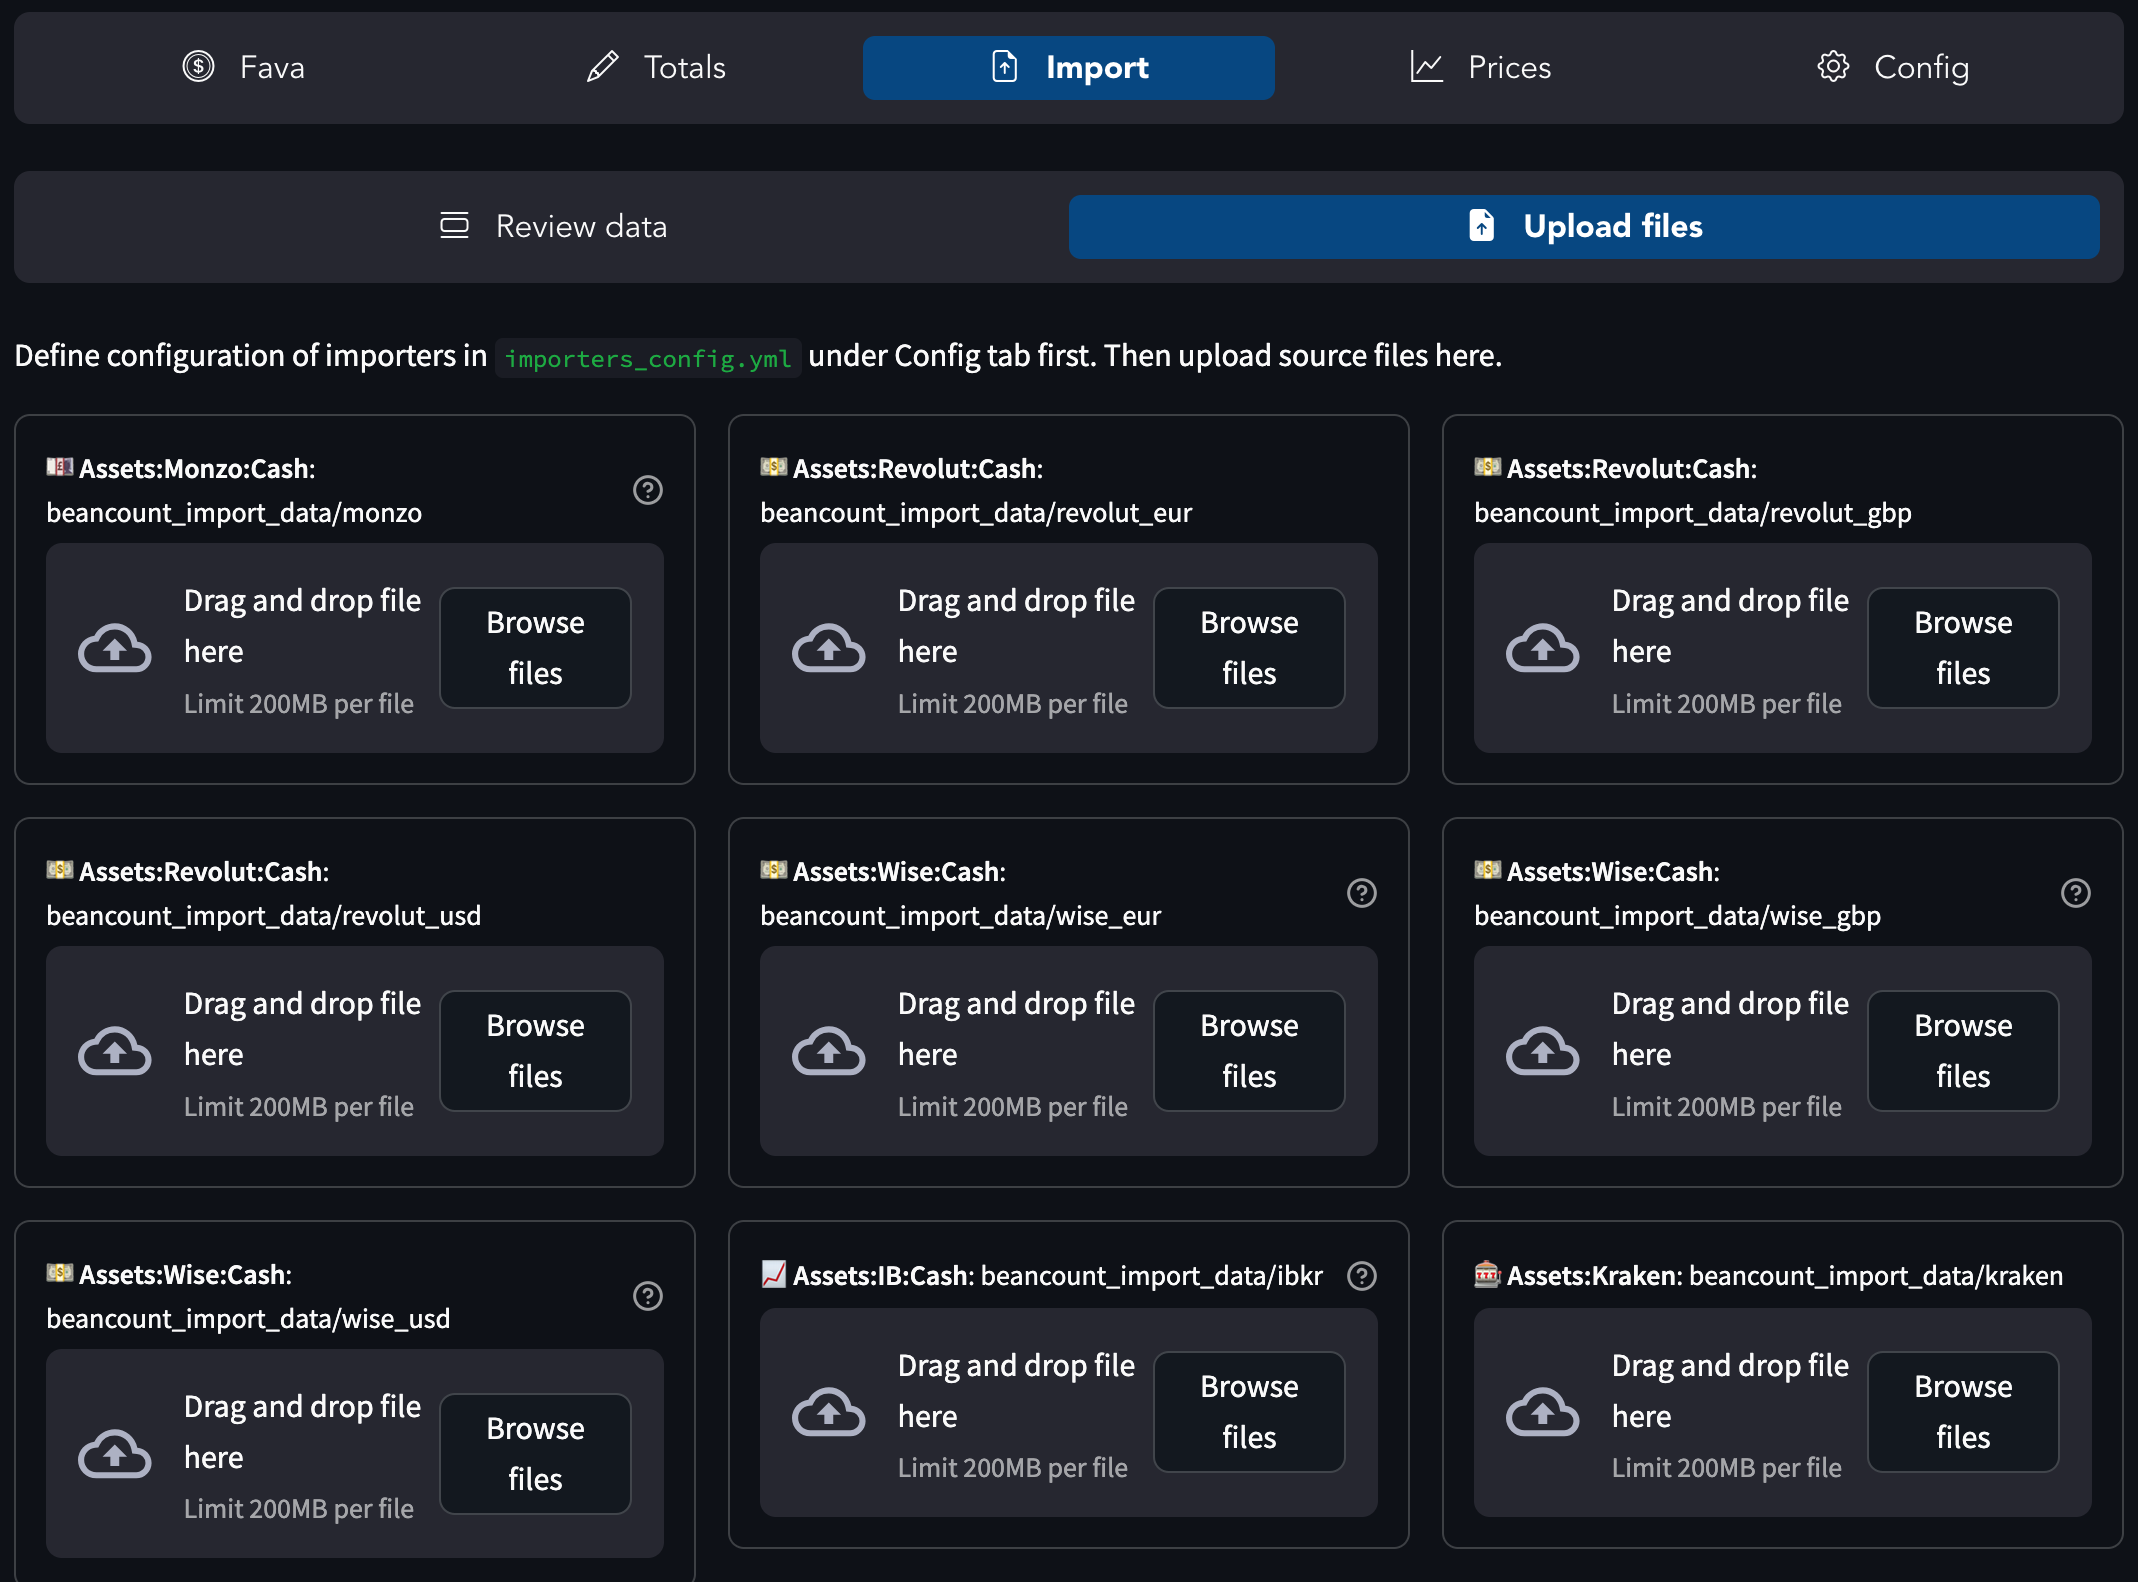
Task: Open the Prices tab
Action: [x=1480, y=67]
